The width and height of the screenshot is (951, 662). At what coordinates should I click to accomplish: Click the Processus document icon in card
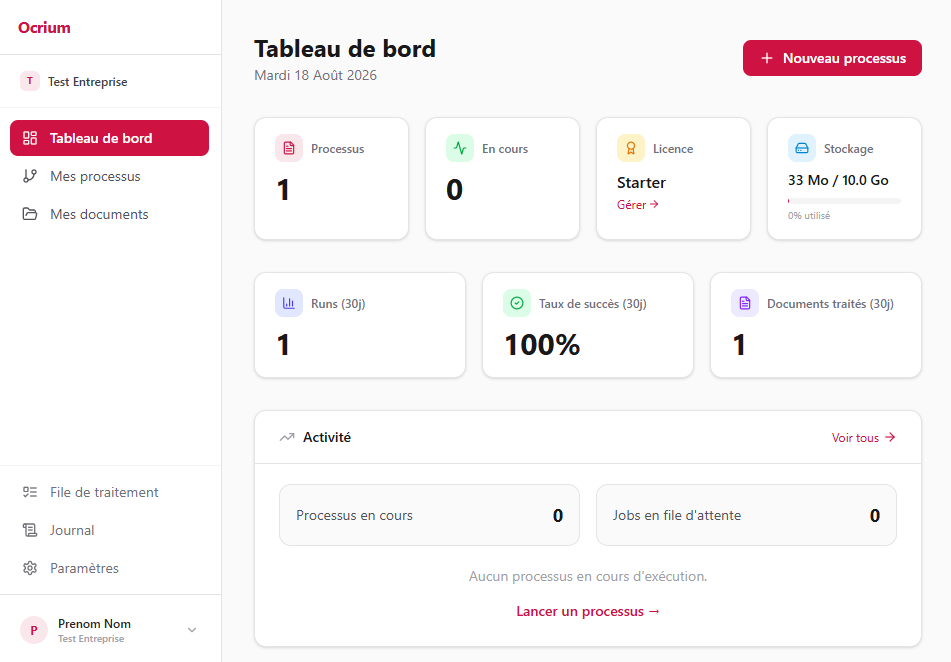[289, 149]
